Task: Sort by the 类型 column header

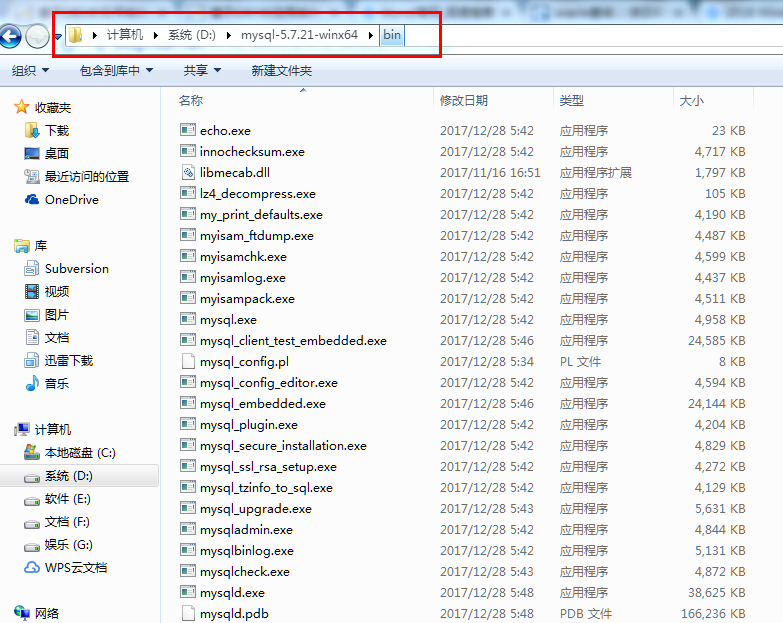Action: click(x=571, y=100)
